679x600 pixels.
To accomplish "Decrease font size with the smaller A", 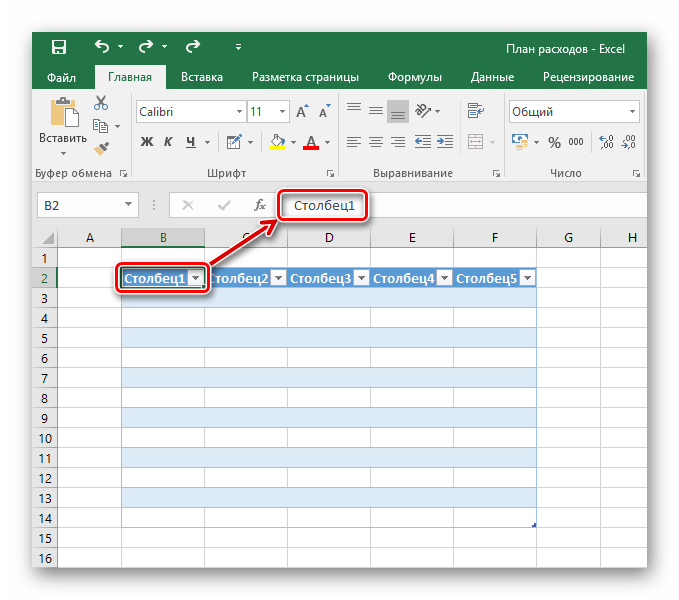I will tap(324, 112).
